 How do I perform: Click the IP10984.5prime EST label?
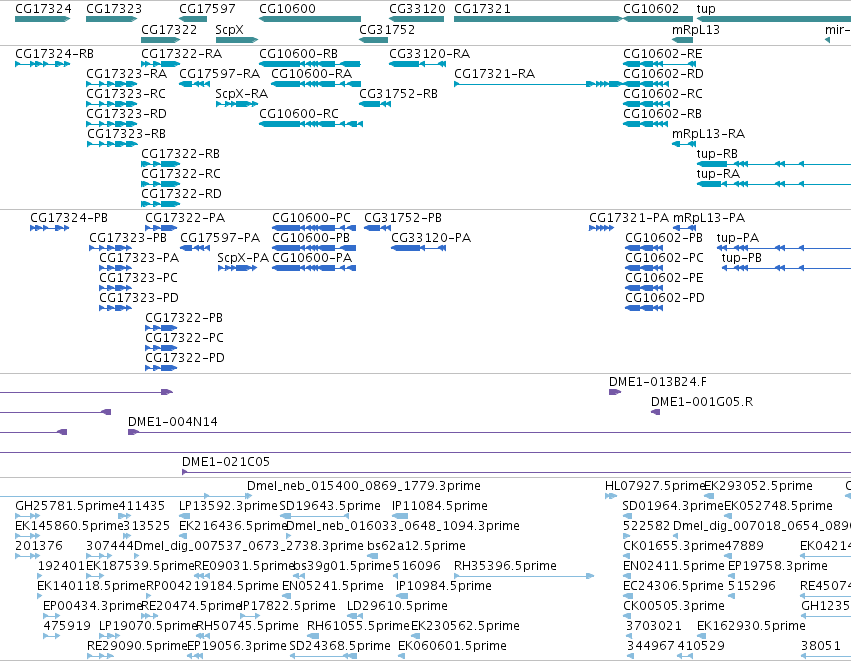click(443, 587)
